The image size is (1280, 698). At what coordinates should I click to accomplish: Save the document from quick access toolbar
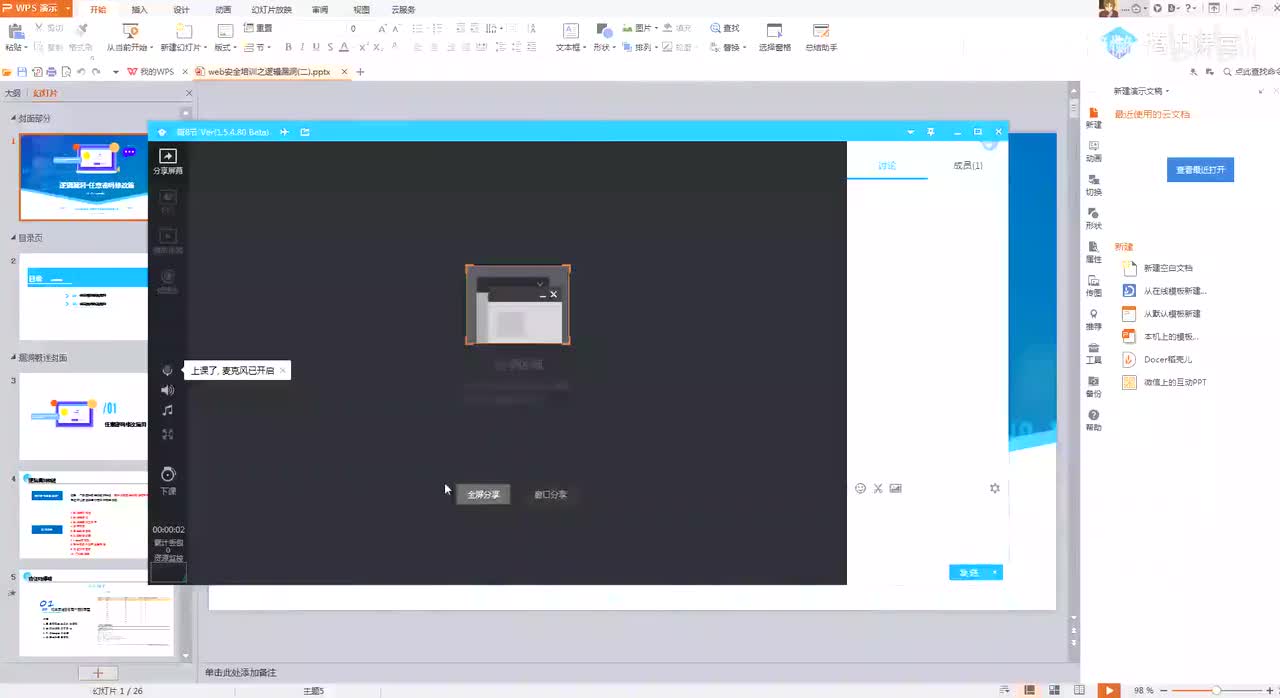(x=22, y=72)
